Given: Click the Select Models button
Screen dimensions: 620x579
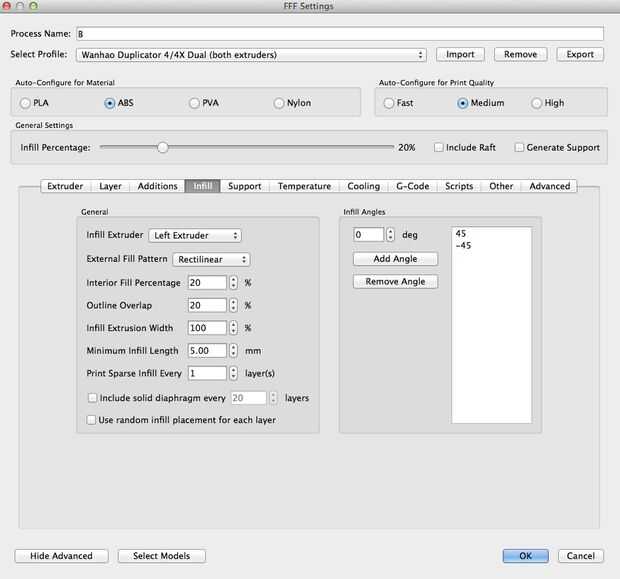Looking at the screenshot, I should [x=161, y=556].
